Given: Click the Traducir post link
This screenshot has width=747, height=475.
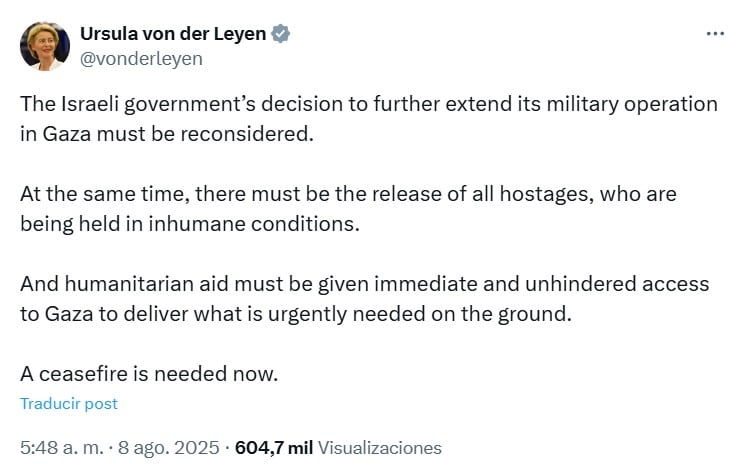Looking at the screenshot, I should (x=69, y=404).
